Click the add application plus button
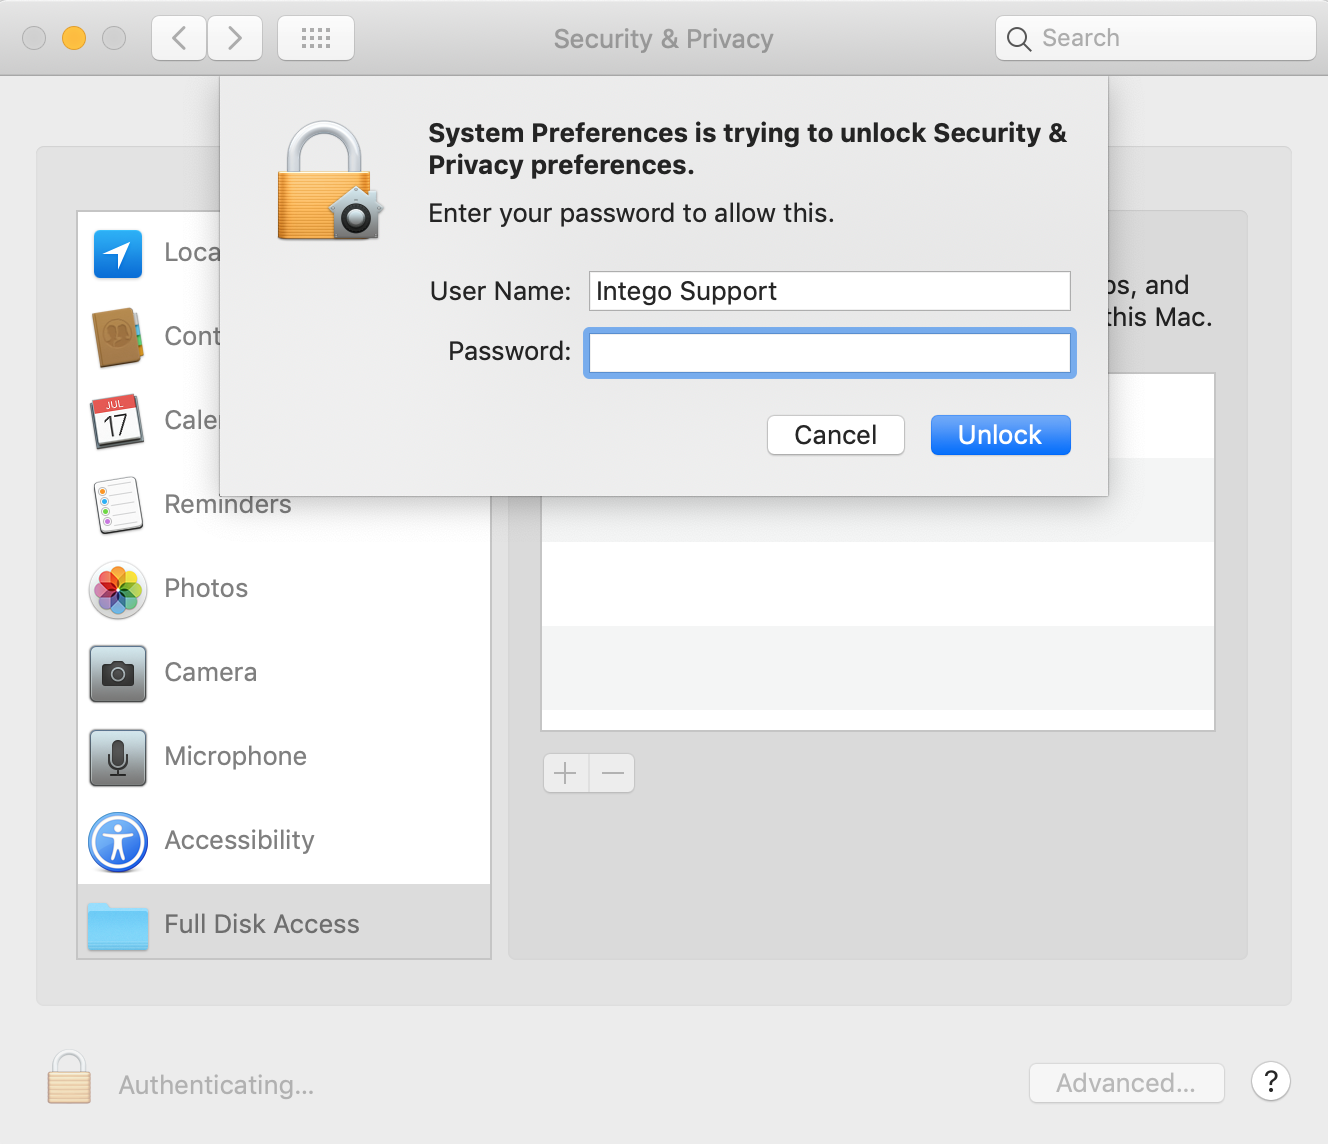The height and width of the screenshot is (1144, 1328). pyautogui.click(x=565, y=773)
